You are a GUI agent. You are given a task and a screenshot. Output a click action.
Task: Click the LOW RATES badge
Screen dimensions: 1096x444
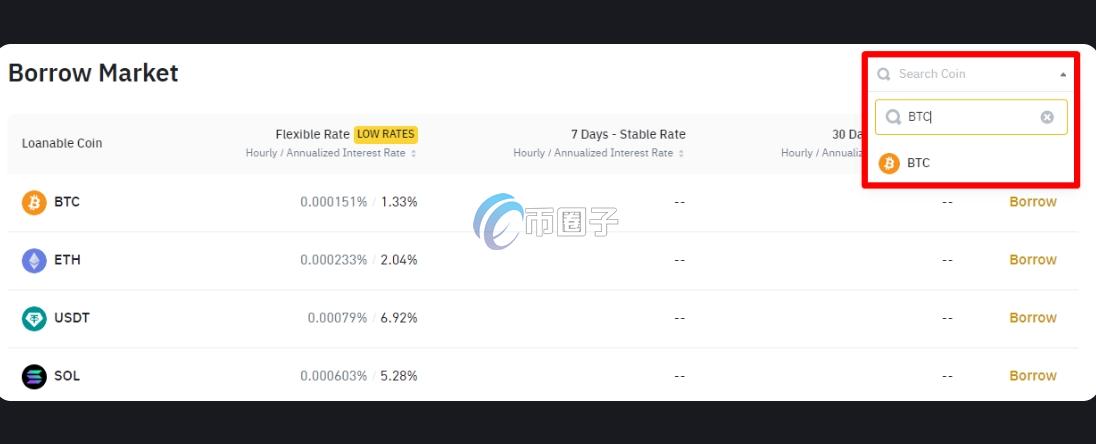(386, 134)
